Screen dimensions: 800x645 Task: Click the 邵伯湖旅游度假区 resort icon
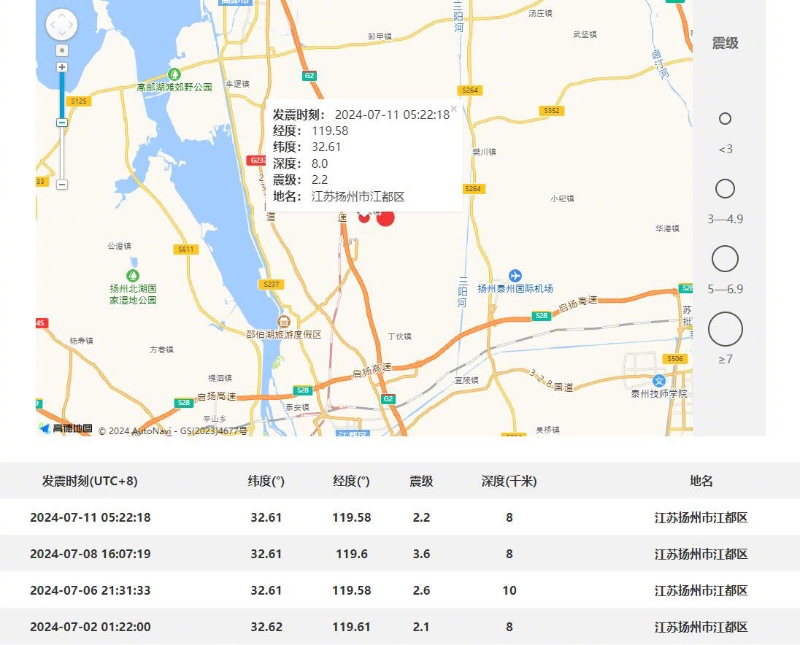[x=284, y=321]
